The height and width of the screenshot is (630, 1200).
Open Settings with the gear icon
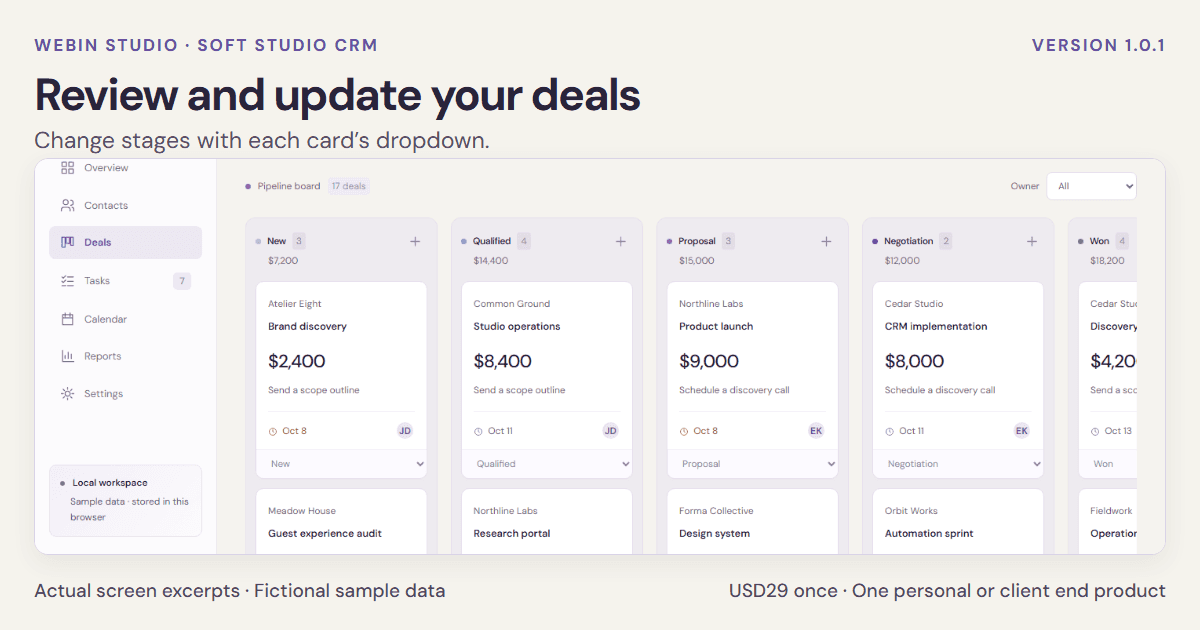68,394
